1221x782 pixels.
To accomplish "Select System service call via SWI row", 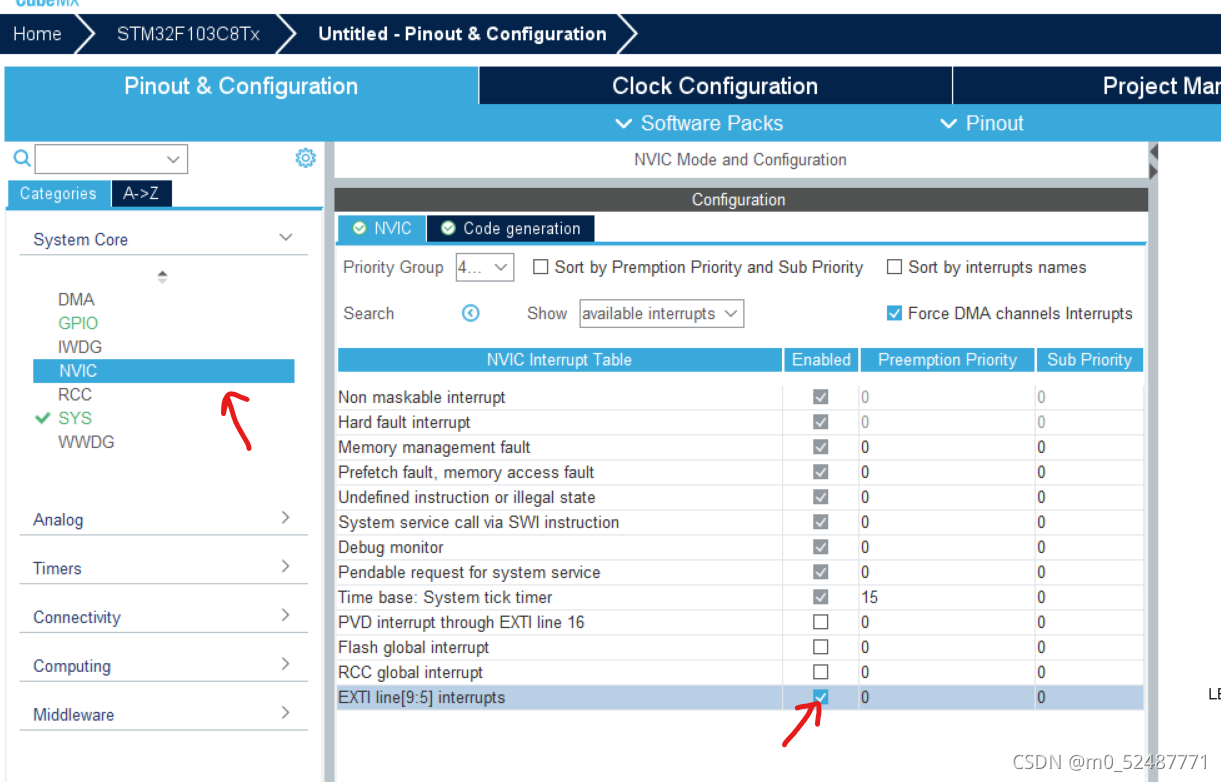I will click(x=740, y=522).
